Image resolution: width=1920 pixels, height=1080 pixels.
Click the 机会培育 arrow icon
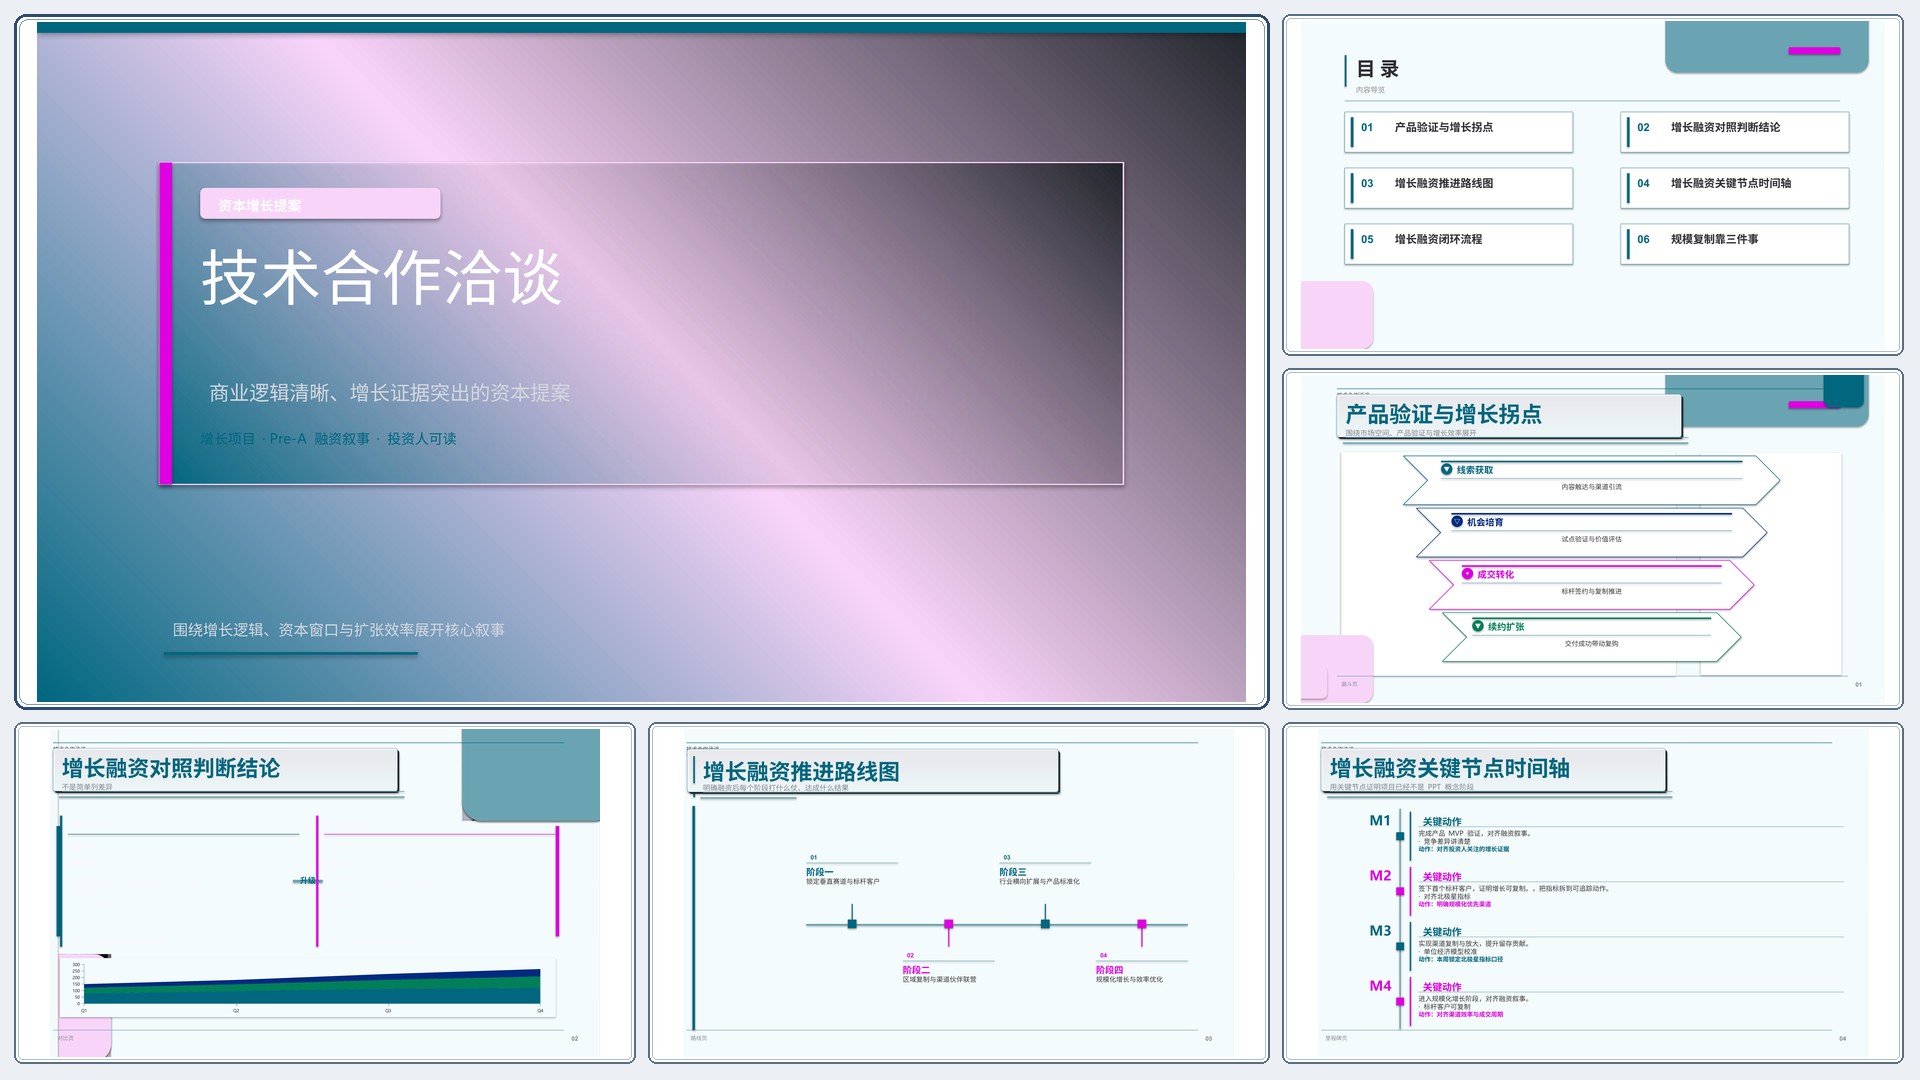click(1457, 521)
